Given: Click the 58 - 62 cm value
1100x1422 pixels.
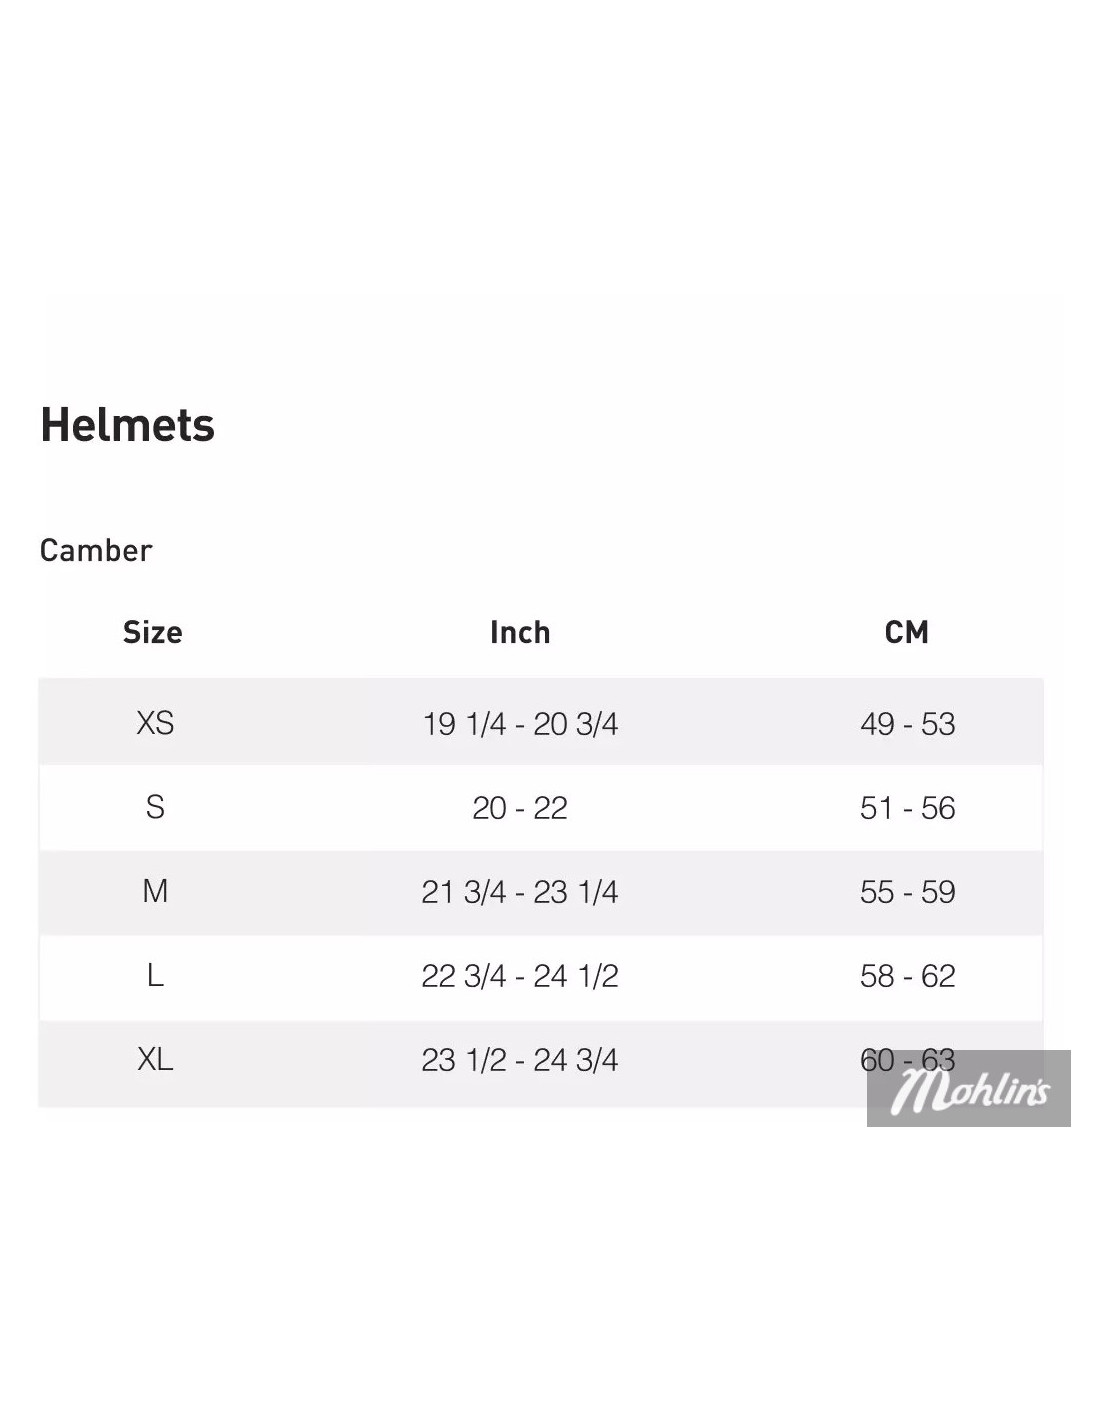Looking at the screenshot, I should pos(907,975).
